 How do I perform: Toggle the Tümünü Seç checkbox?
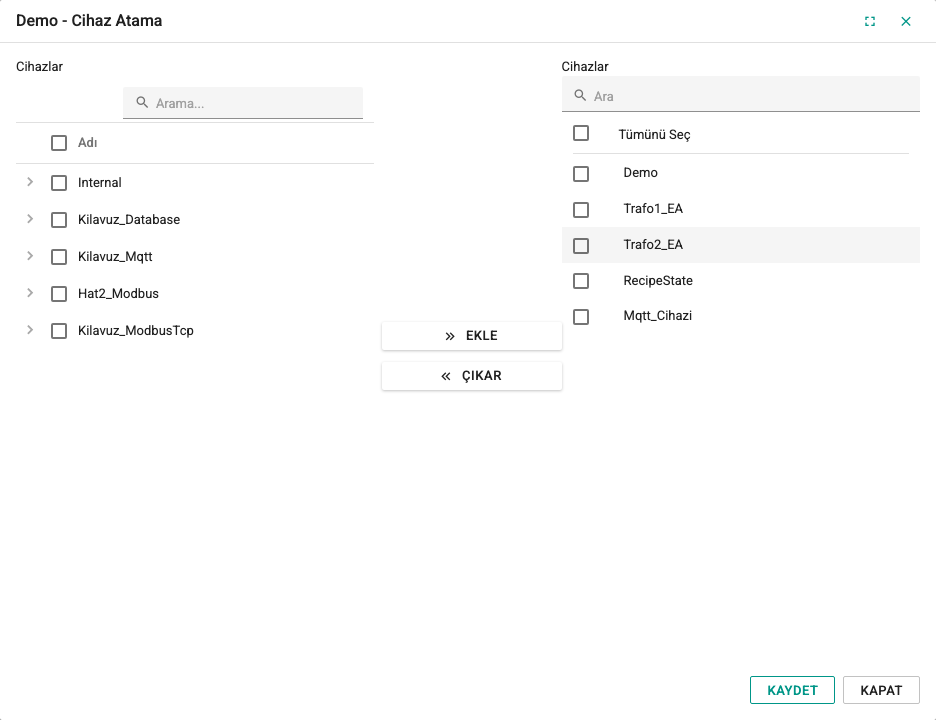pos(581,133)
